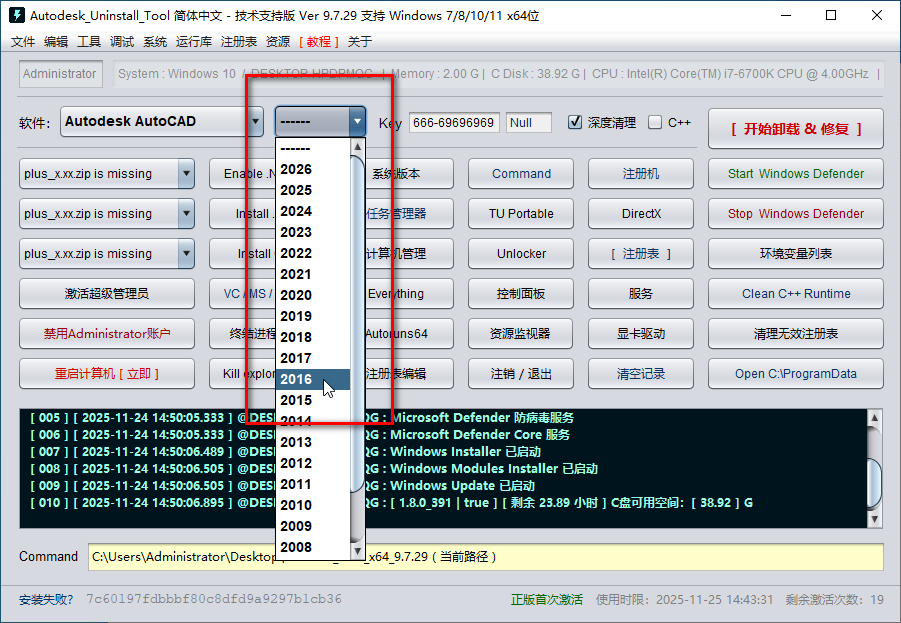Select 2020 in the version list
This screenshot has height=623, width=901.
click(313, 295)
